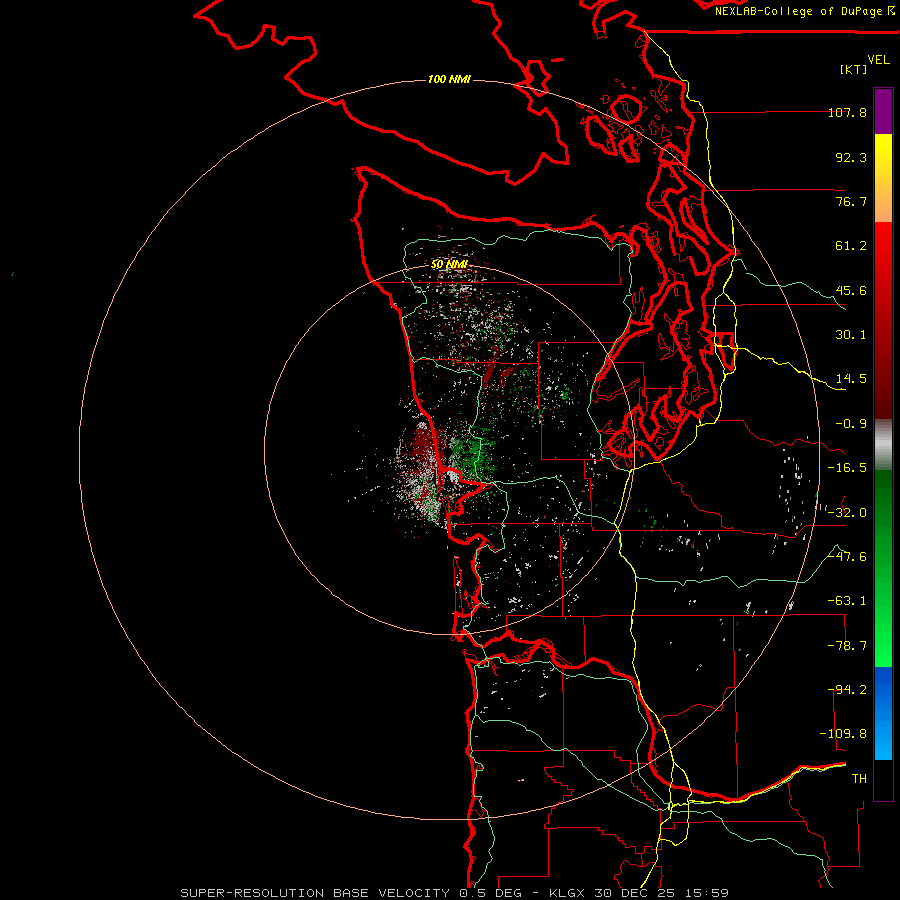Click the TH threshold label in legend
The height and width of the screenshot is (900, 900).
coord(859,779)
